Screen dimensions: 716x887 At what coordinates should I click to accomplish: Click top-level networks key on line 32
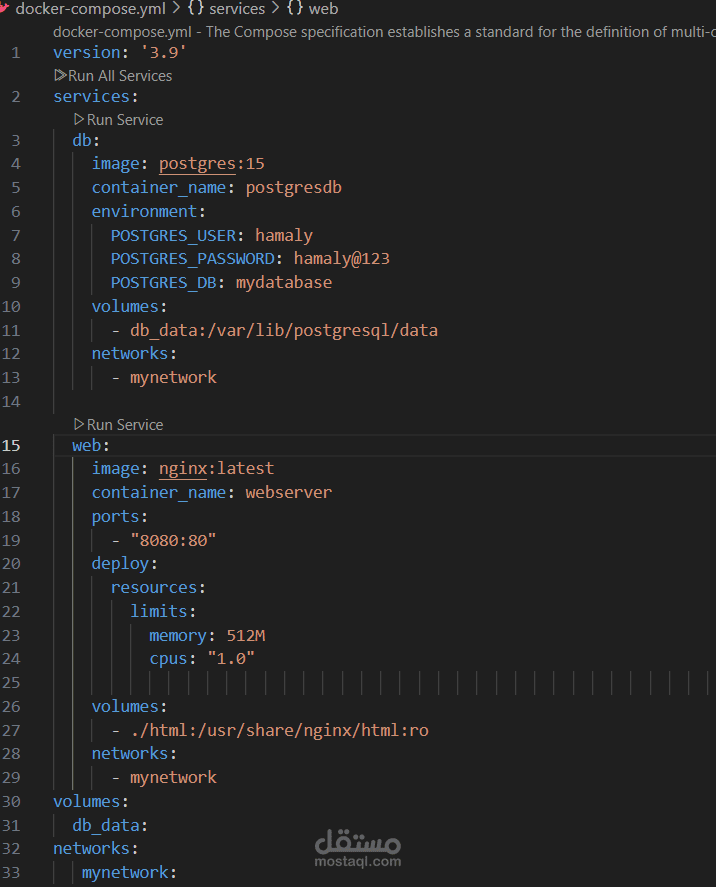[x=92, y=849]
